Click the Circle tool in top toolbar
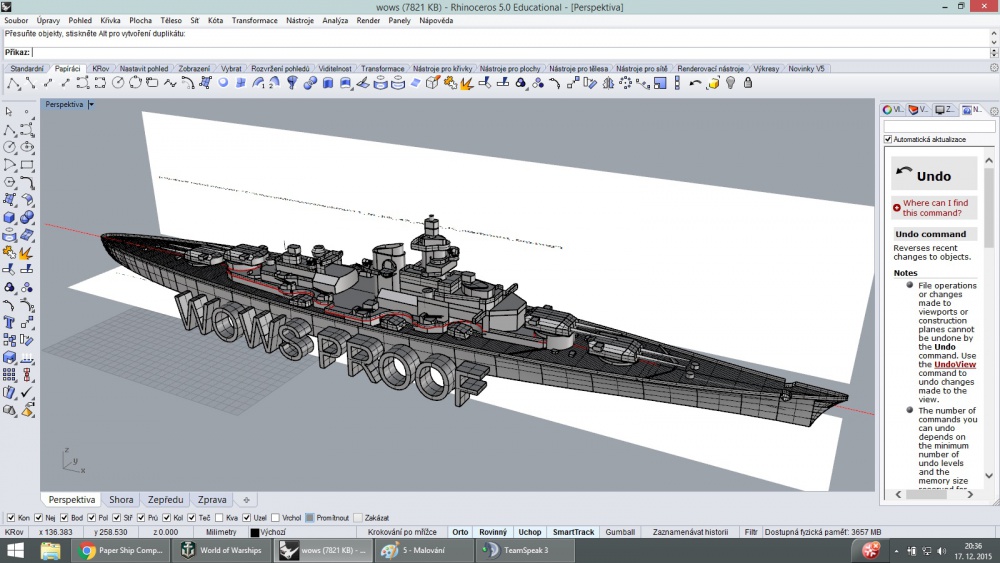The height and width of the screenshot is (563, 1000). tap(118, 83)
